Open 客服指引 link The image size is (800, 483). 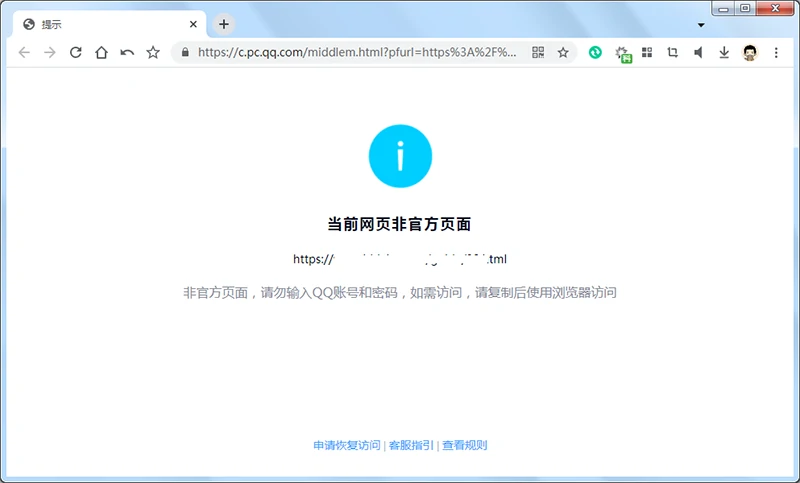[x=411, y=445]
